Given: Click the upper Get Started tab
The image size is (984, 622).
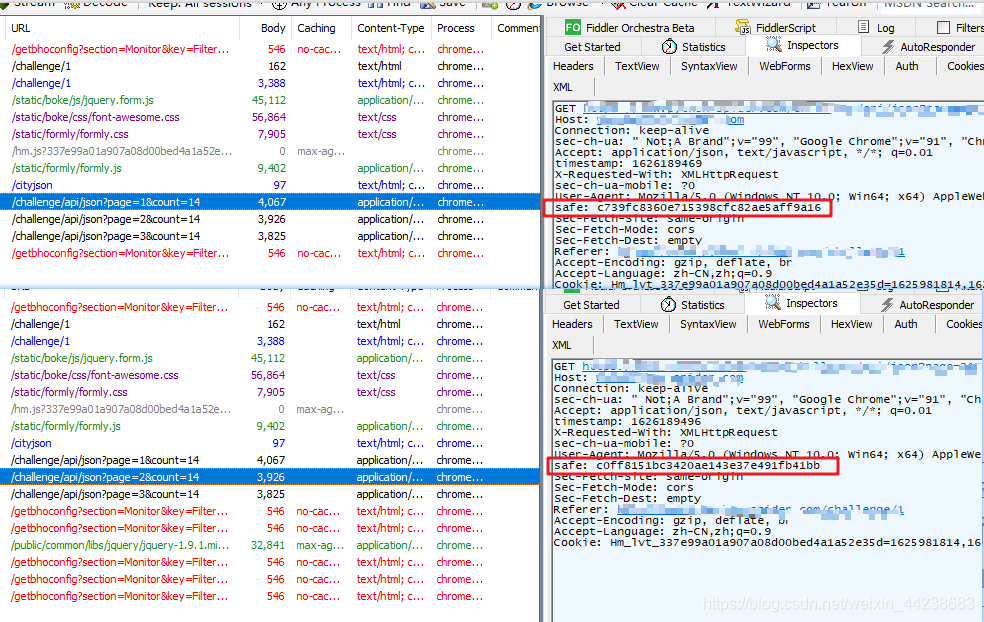Looking at the screenshot, I should point(592,47).
